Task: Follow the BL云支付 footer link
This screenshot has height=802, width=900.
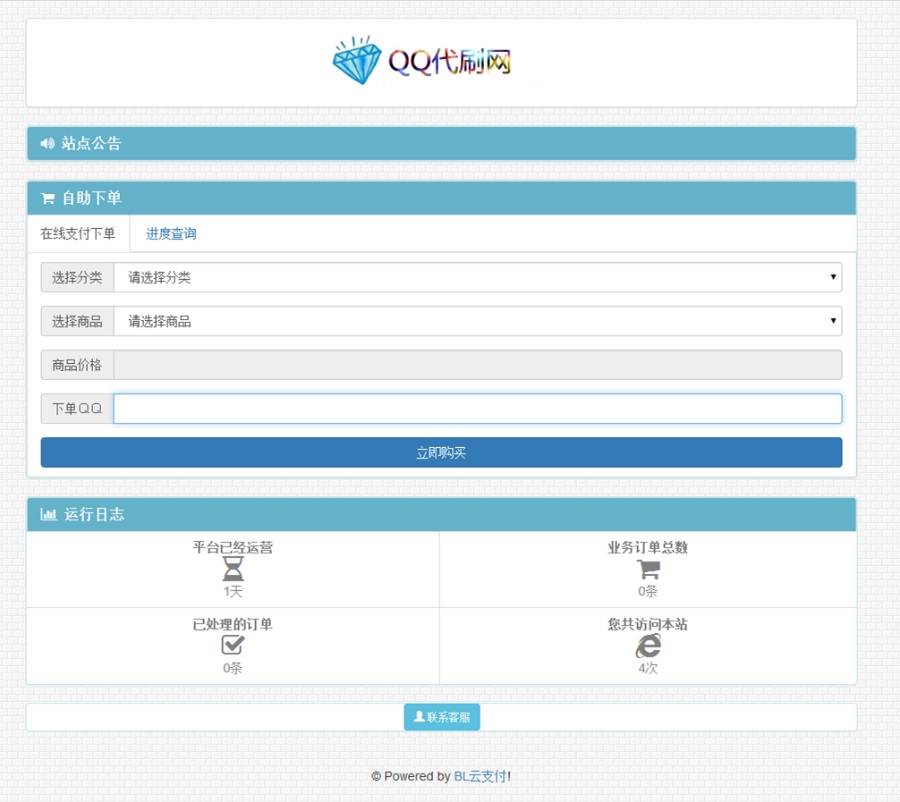Action: pyautogui.click(x=480, y=776)
